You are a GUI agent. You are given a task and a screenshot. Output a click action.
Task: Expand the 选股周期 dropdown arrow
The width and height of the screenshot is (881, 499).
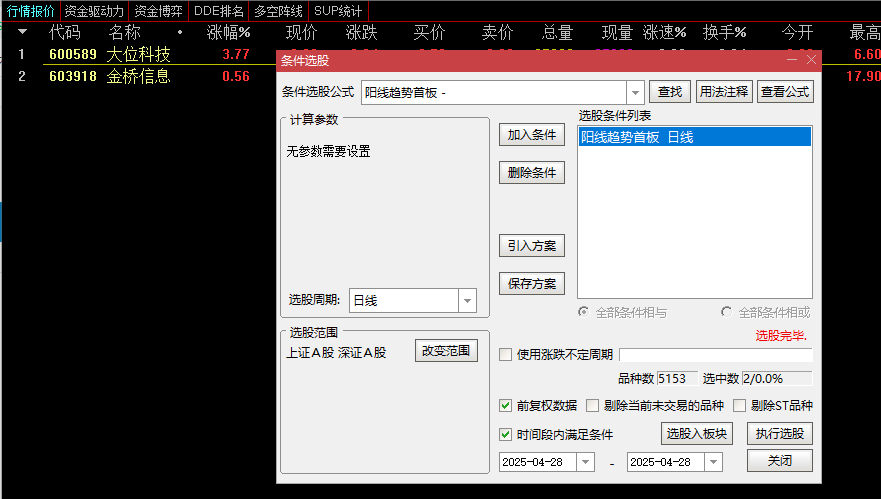click(467, 301)
